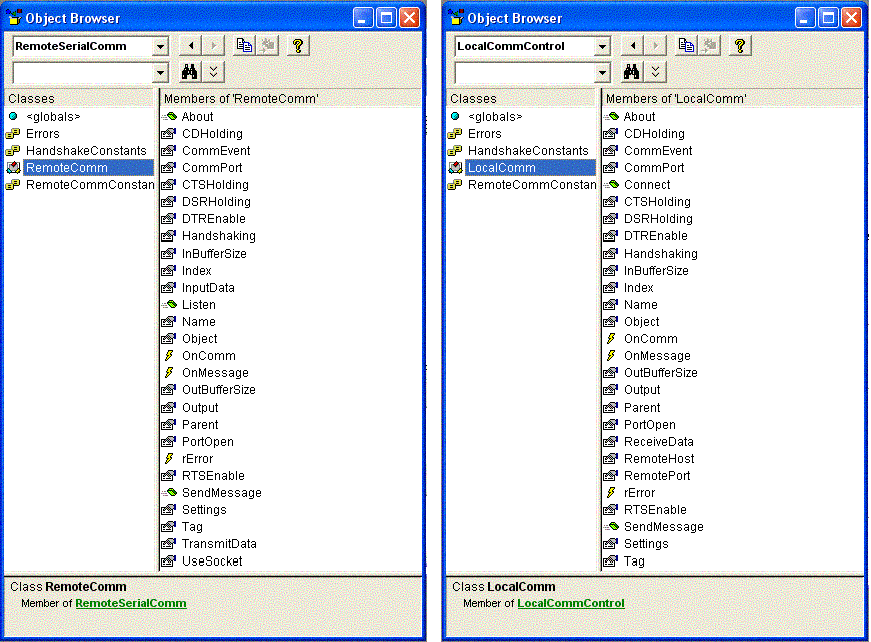Open Help question mark in the RemoteSerialComm window

coord(298,46)
